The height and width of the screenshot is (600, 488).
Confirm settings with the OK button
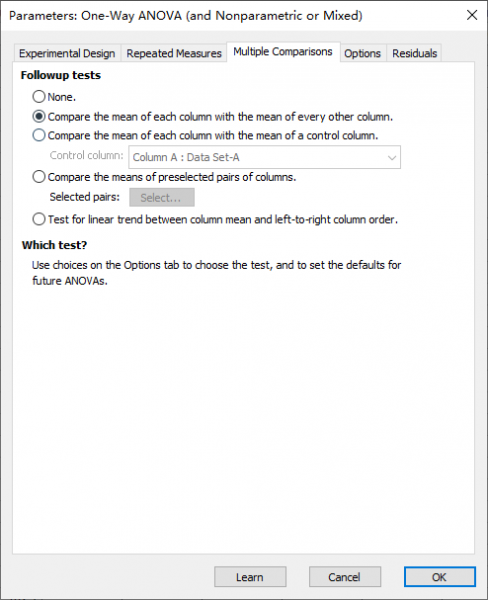pos(439,577)
